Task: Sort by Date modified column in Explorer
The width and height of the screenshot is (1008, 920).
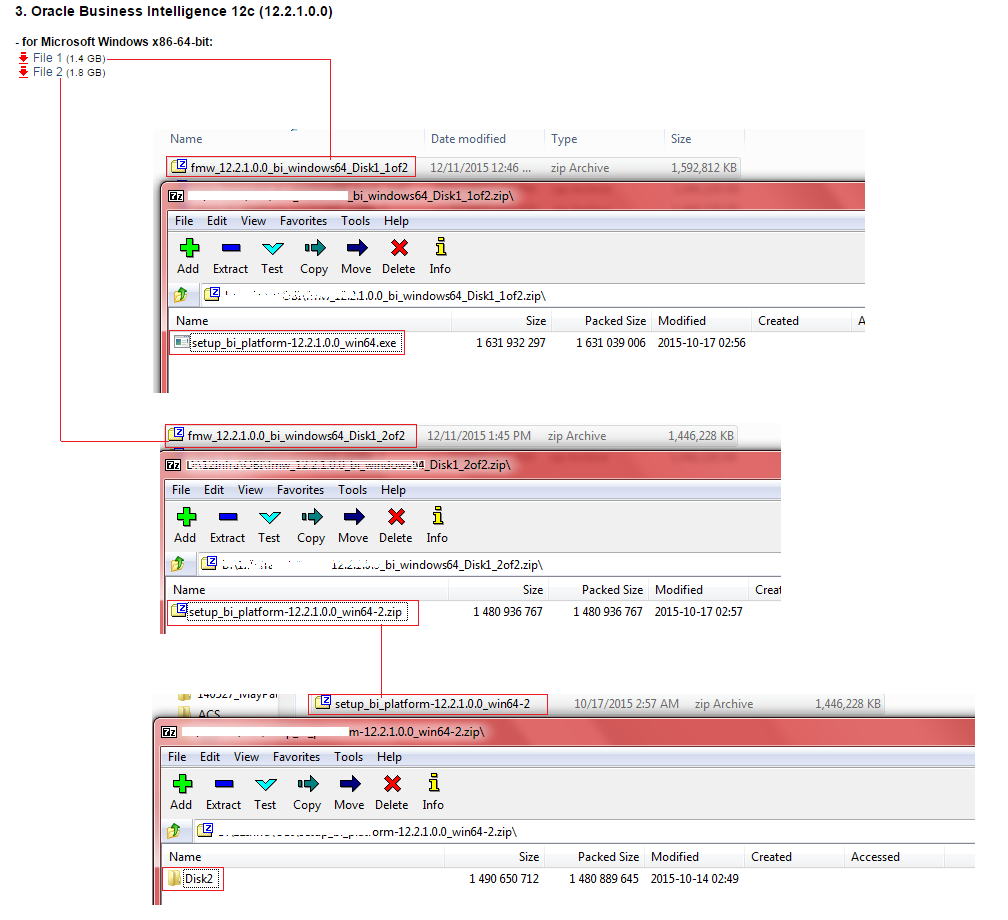Action: (468, 139)
